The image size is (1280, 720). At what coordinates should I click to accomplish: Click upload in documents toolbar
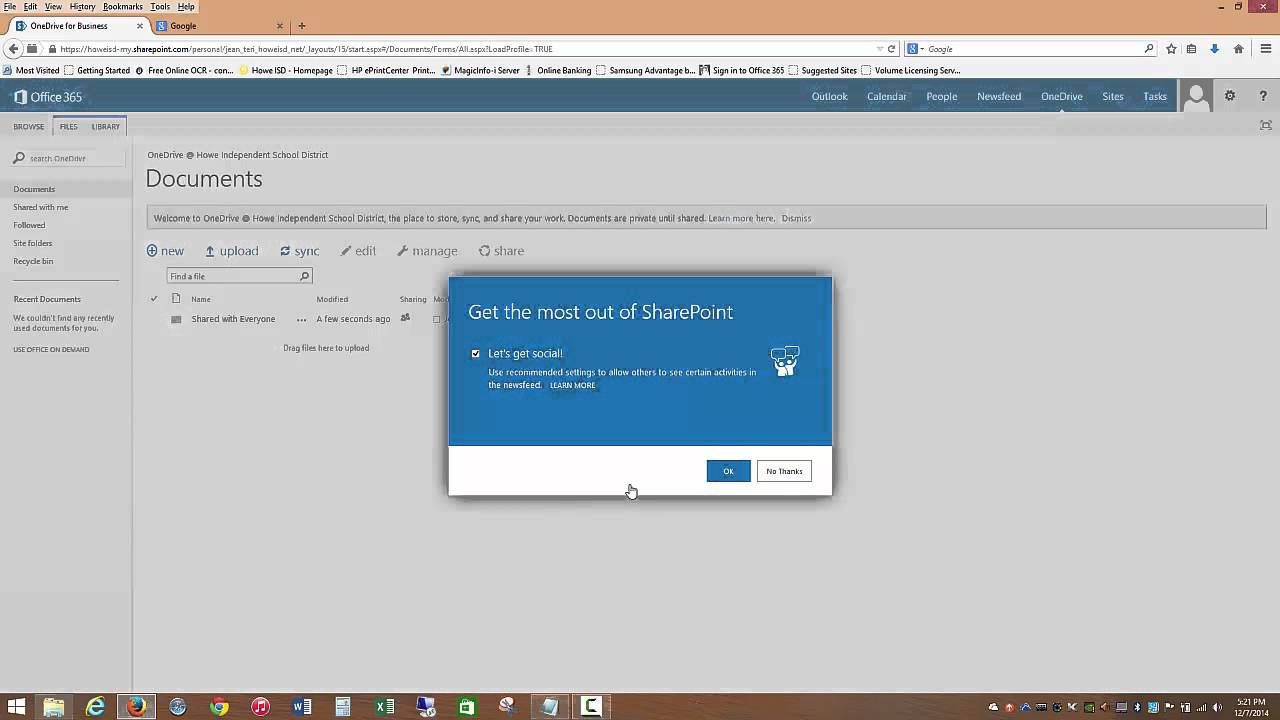coord(231,251)
